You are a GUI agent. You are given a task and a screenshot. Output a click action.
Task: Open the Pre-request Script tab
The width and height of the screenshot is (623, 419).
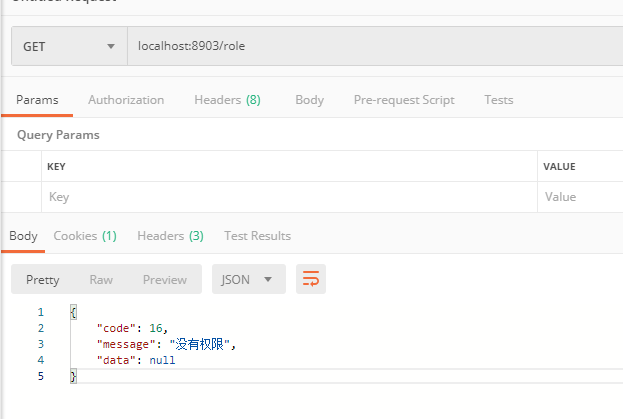click(404, 100)
